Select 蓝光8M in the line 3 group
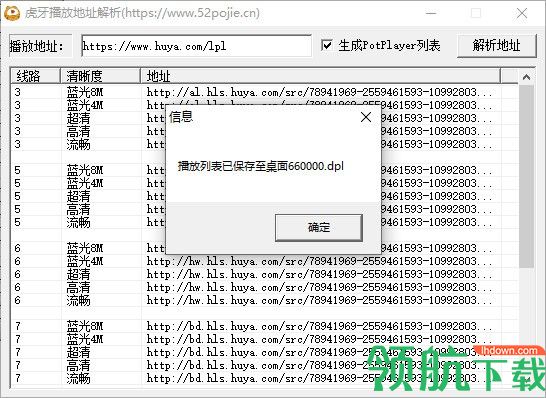Screen dimensions: 546x398 pos(85,92)
